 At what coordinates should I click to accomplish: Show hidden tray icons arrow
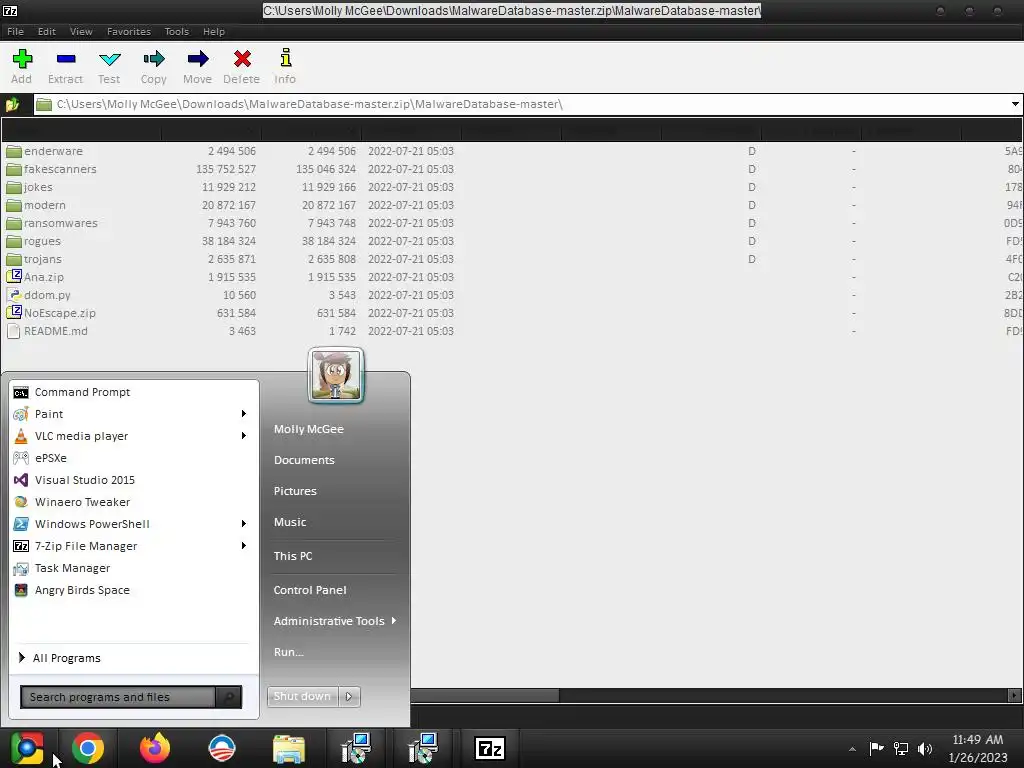[x=852, y=749]
